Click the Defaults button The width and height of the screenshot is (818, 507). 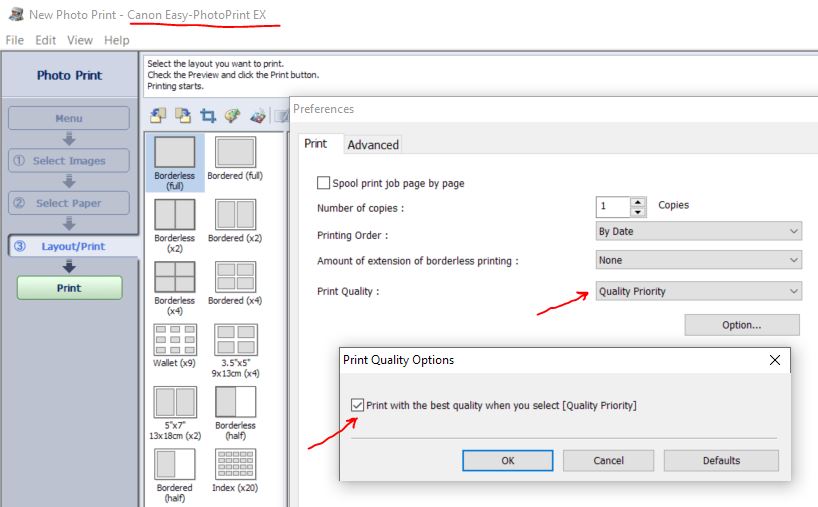pyautogui.click(x=720, y=461)
